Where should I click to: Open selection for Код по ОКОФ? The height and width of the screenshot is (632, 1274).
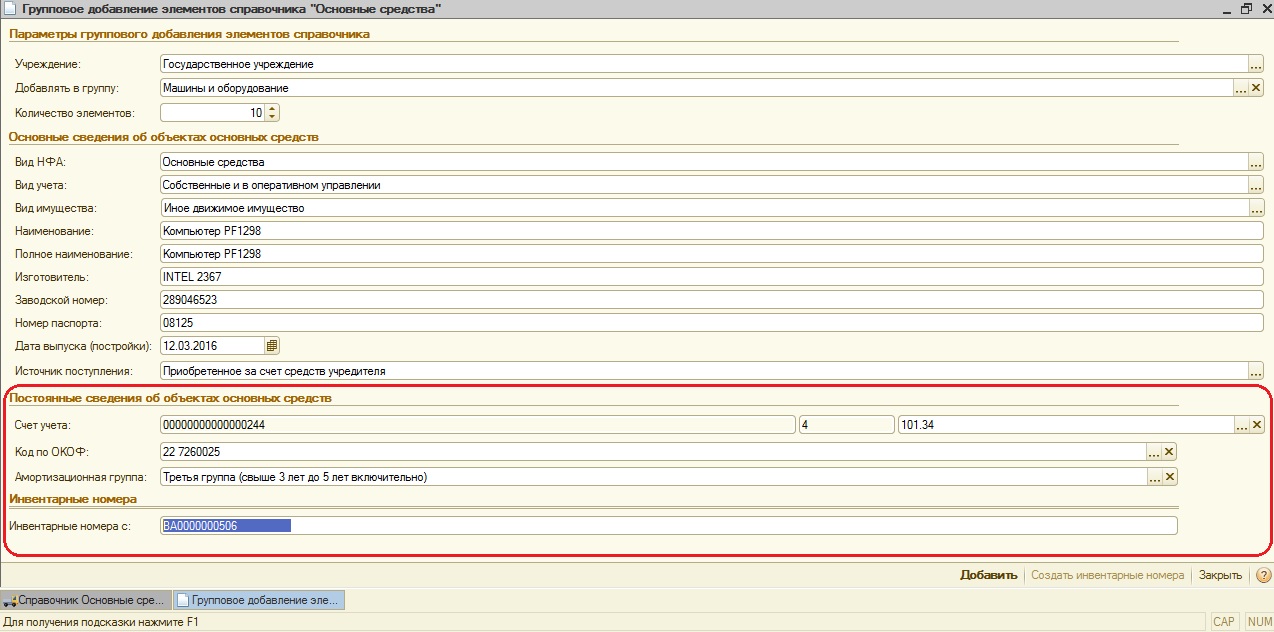point(1153,451)
